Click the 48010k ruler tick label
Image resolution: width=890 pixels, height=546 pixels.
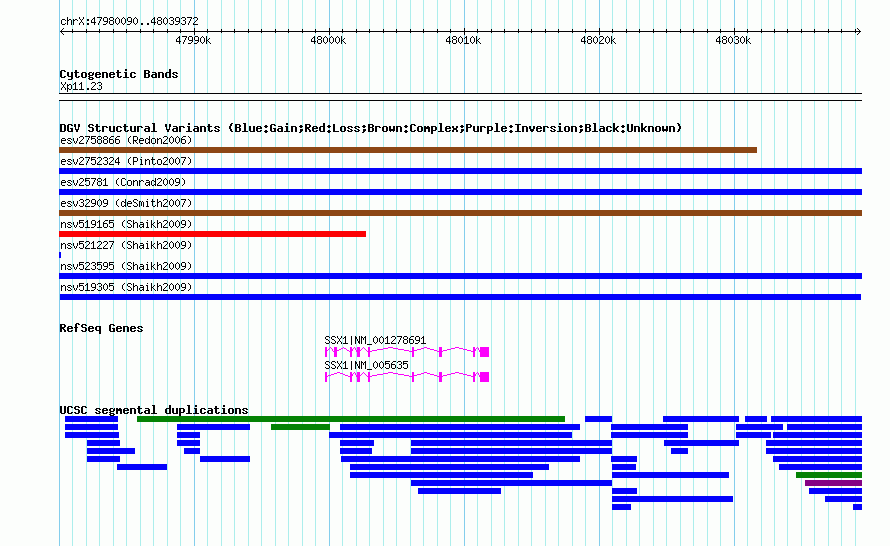(463, 40)
